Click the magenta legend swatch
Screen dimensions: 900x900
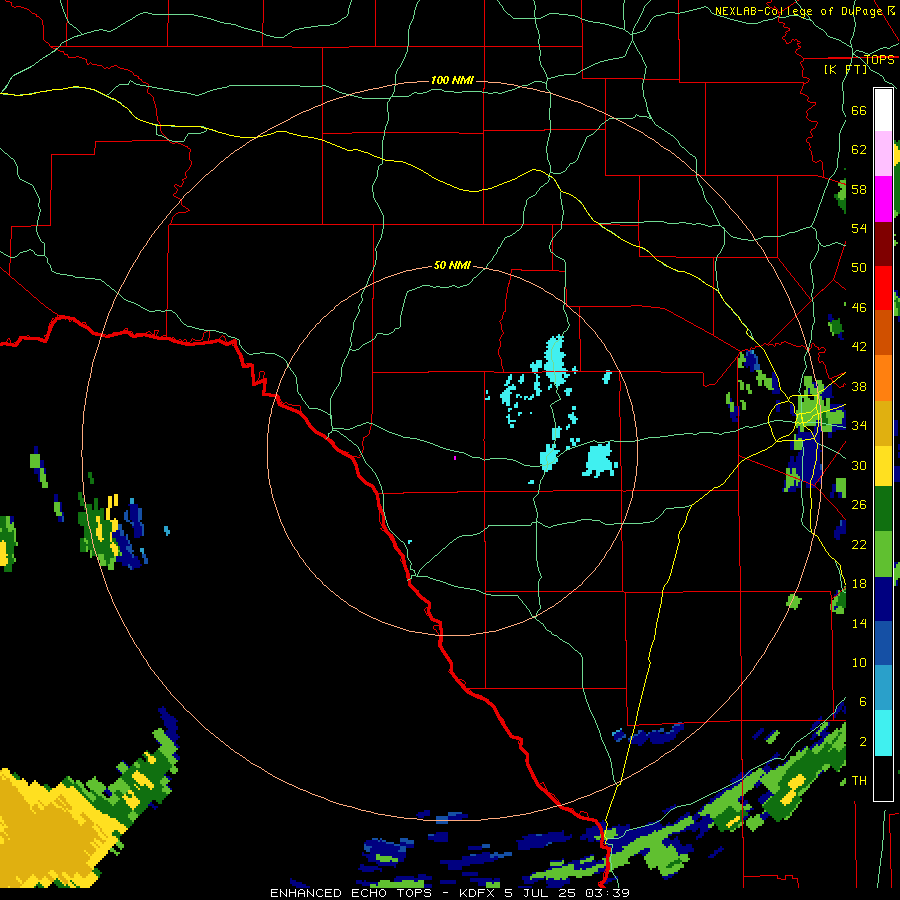tap(883, 199)
